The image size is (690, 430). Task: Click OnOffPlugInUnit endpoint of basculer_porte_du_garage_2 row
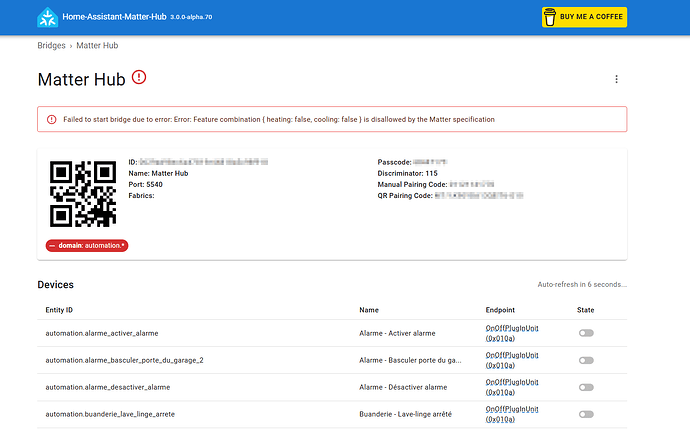point(512,360)
